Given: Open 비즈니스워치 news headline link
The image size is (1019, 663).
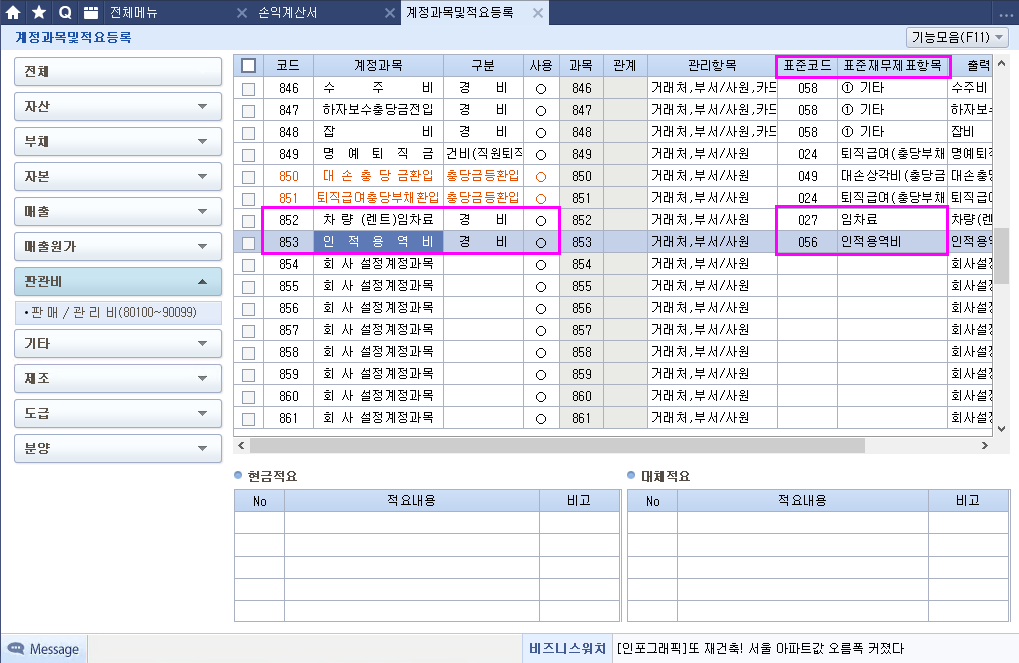Looking at the screenshot, I should (760, 649).
